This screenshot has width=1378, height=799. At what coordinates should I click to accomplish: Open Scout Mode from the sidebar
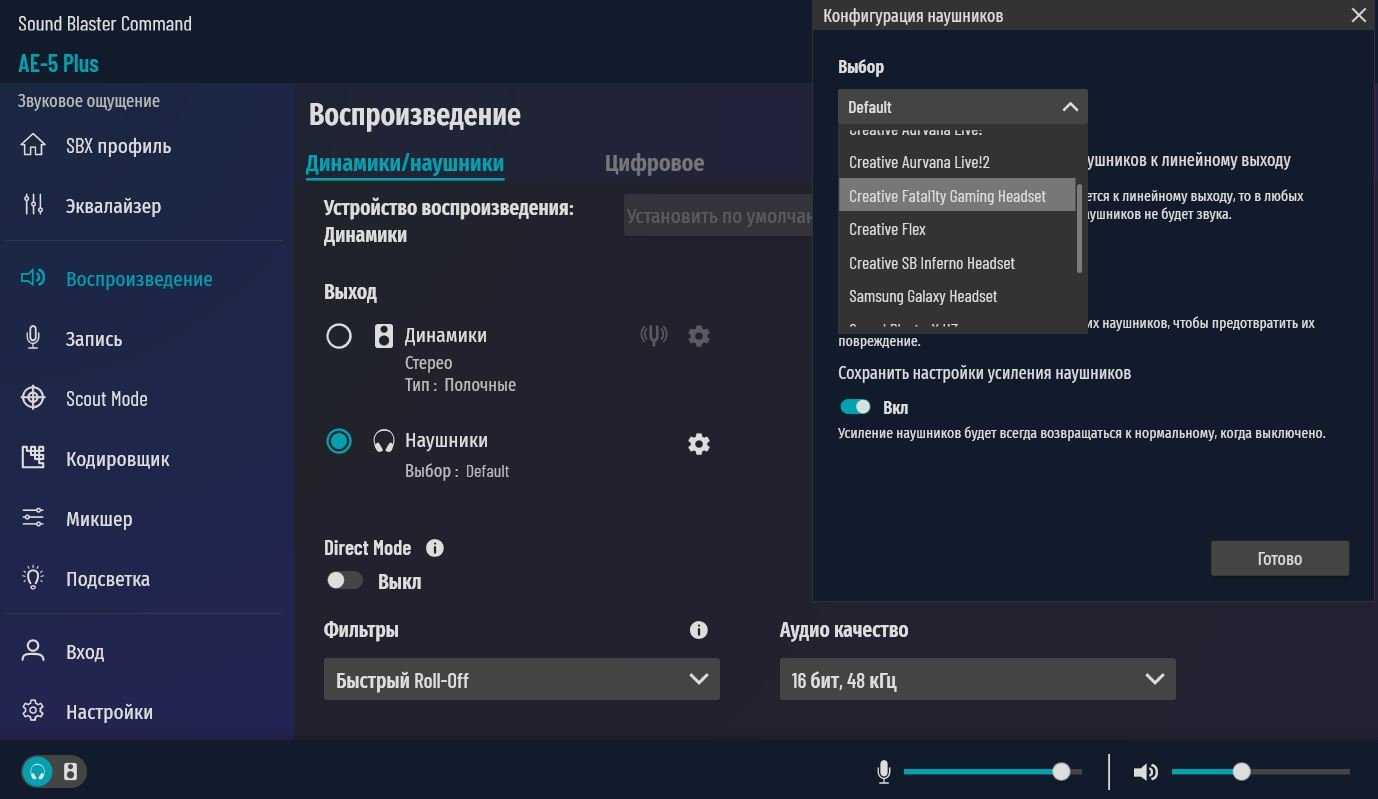point(106,399)
